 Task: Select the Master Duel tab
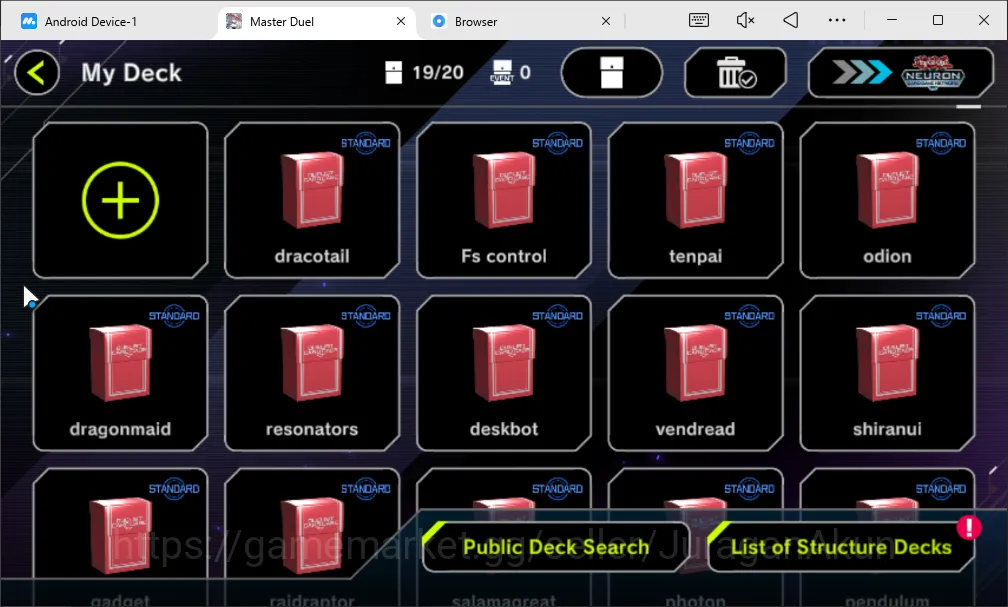(315, 21)
